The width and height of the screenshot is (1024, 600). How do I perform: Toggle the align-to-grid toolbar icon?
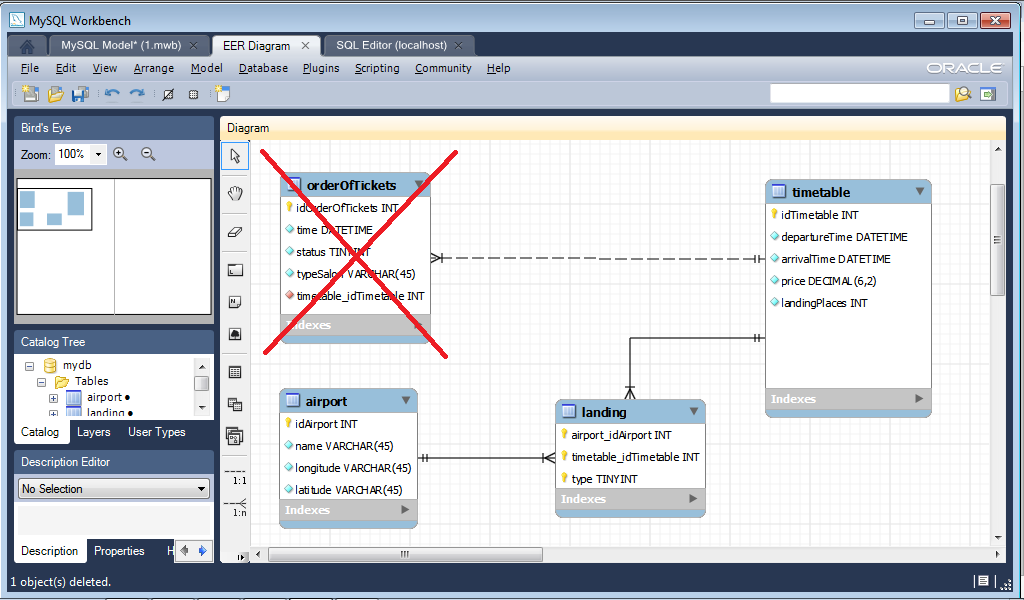tap(193, 95)
